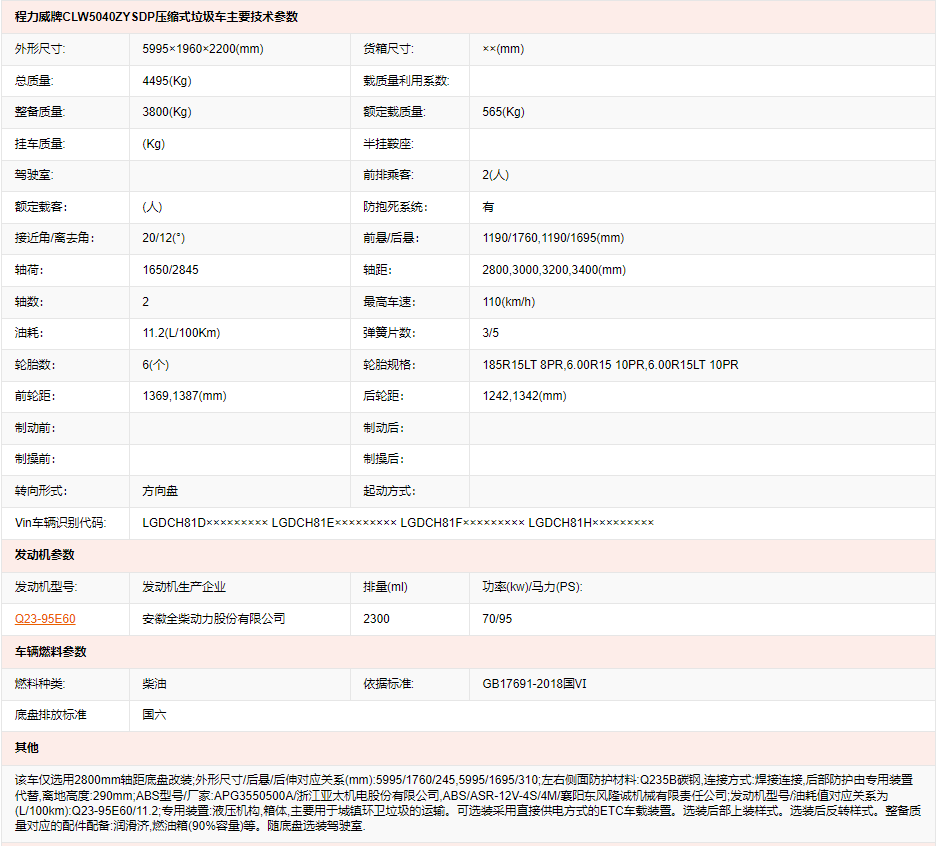Click the engine manufacturer 安徽全柴动力股份有限公司
Image resolution: width=939 pixels, height=846 pixels.
[x=214, y=619]
